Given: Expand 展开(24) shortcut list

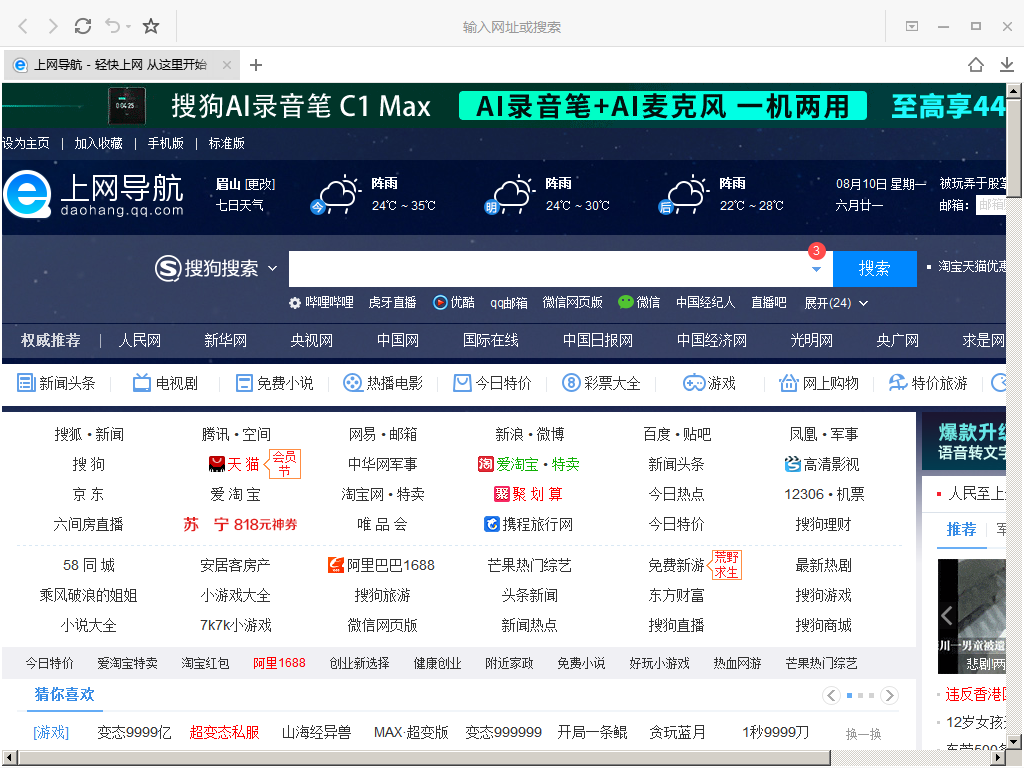Looking at the screenshot, I should point(836,303).
